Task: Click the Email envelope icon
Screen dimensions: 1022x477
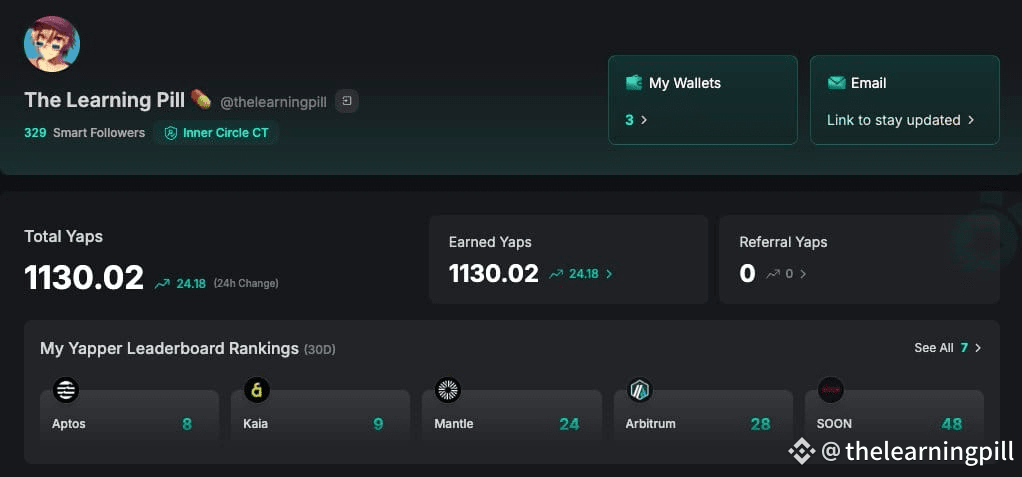Action: [x=836, y=83]
